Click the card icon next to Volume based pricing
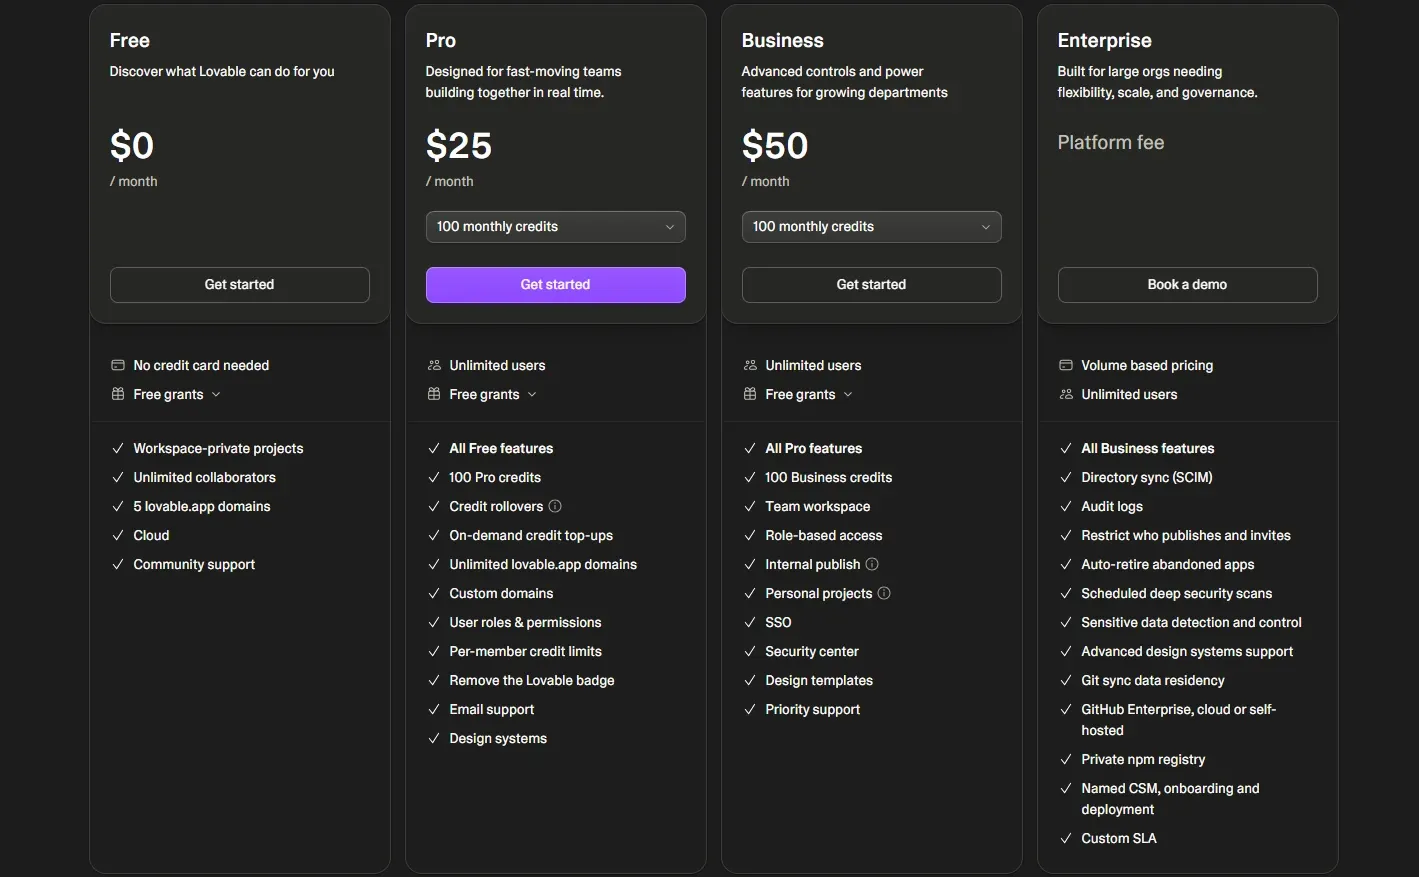The height and width of the screenshot is (877, 1419). coord(1066,365)
